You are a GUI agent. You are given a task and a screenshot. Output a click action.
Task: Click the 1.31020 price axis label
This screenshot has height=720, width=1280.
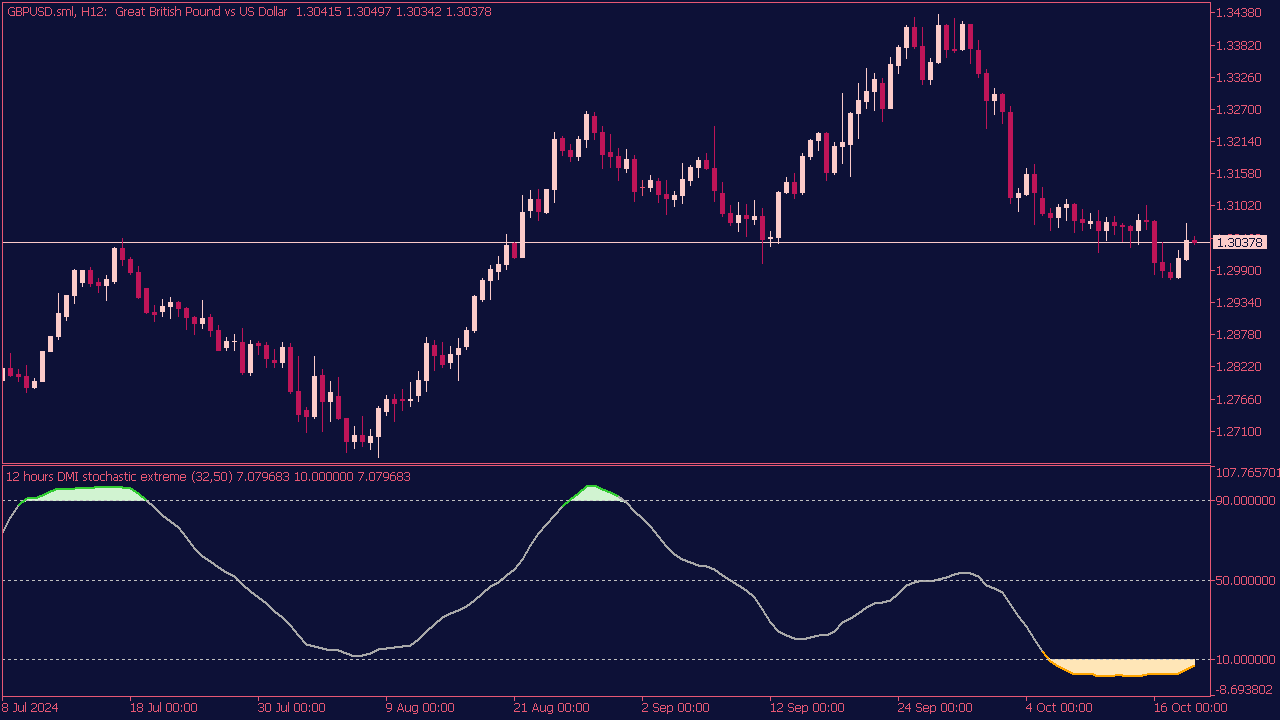[1240, 206]
